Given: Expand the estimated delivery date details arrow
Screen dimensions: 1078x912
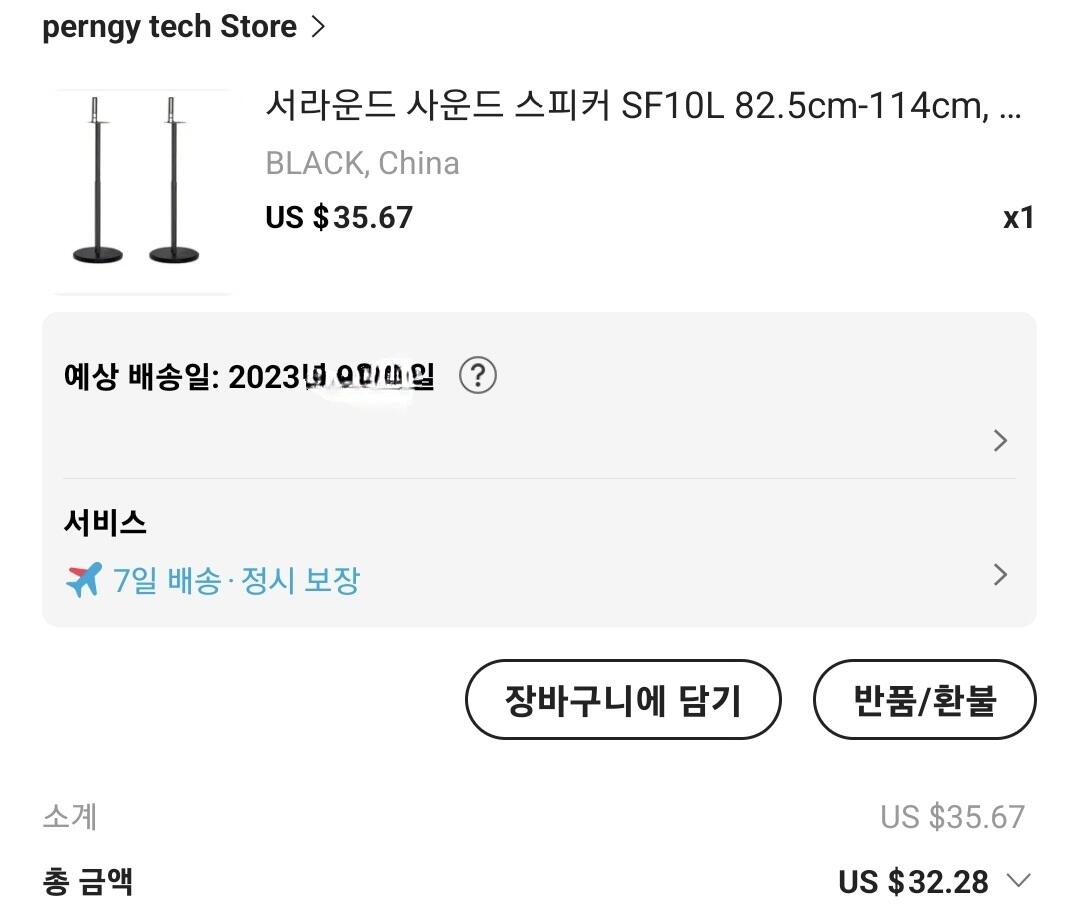Looking at the screenshot, I should (x=1000, y=441).
